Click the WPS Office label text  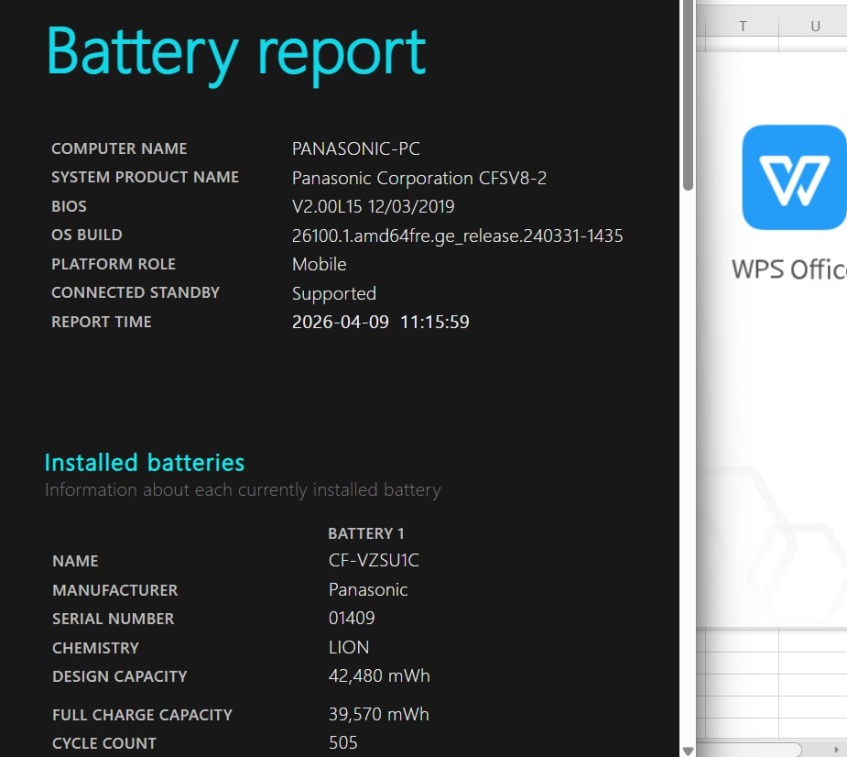pos(789,269)
